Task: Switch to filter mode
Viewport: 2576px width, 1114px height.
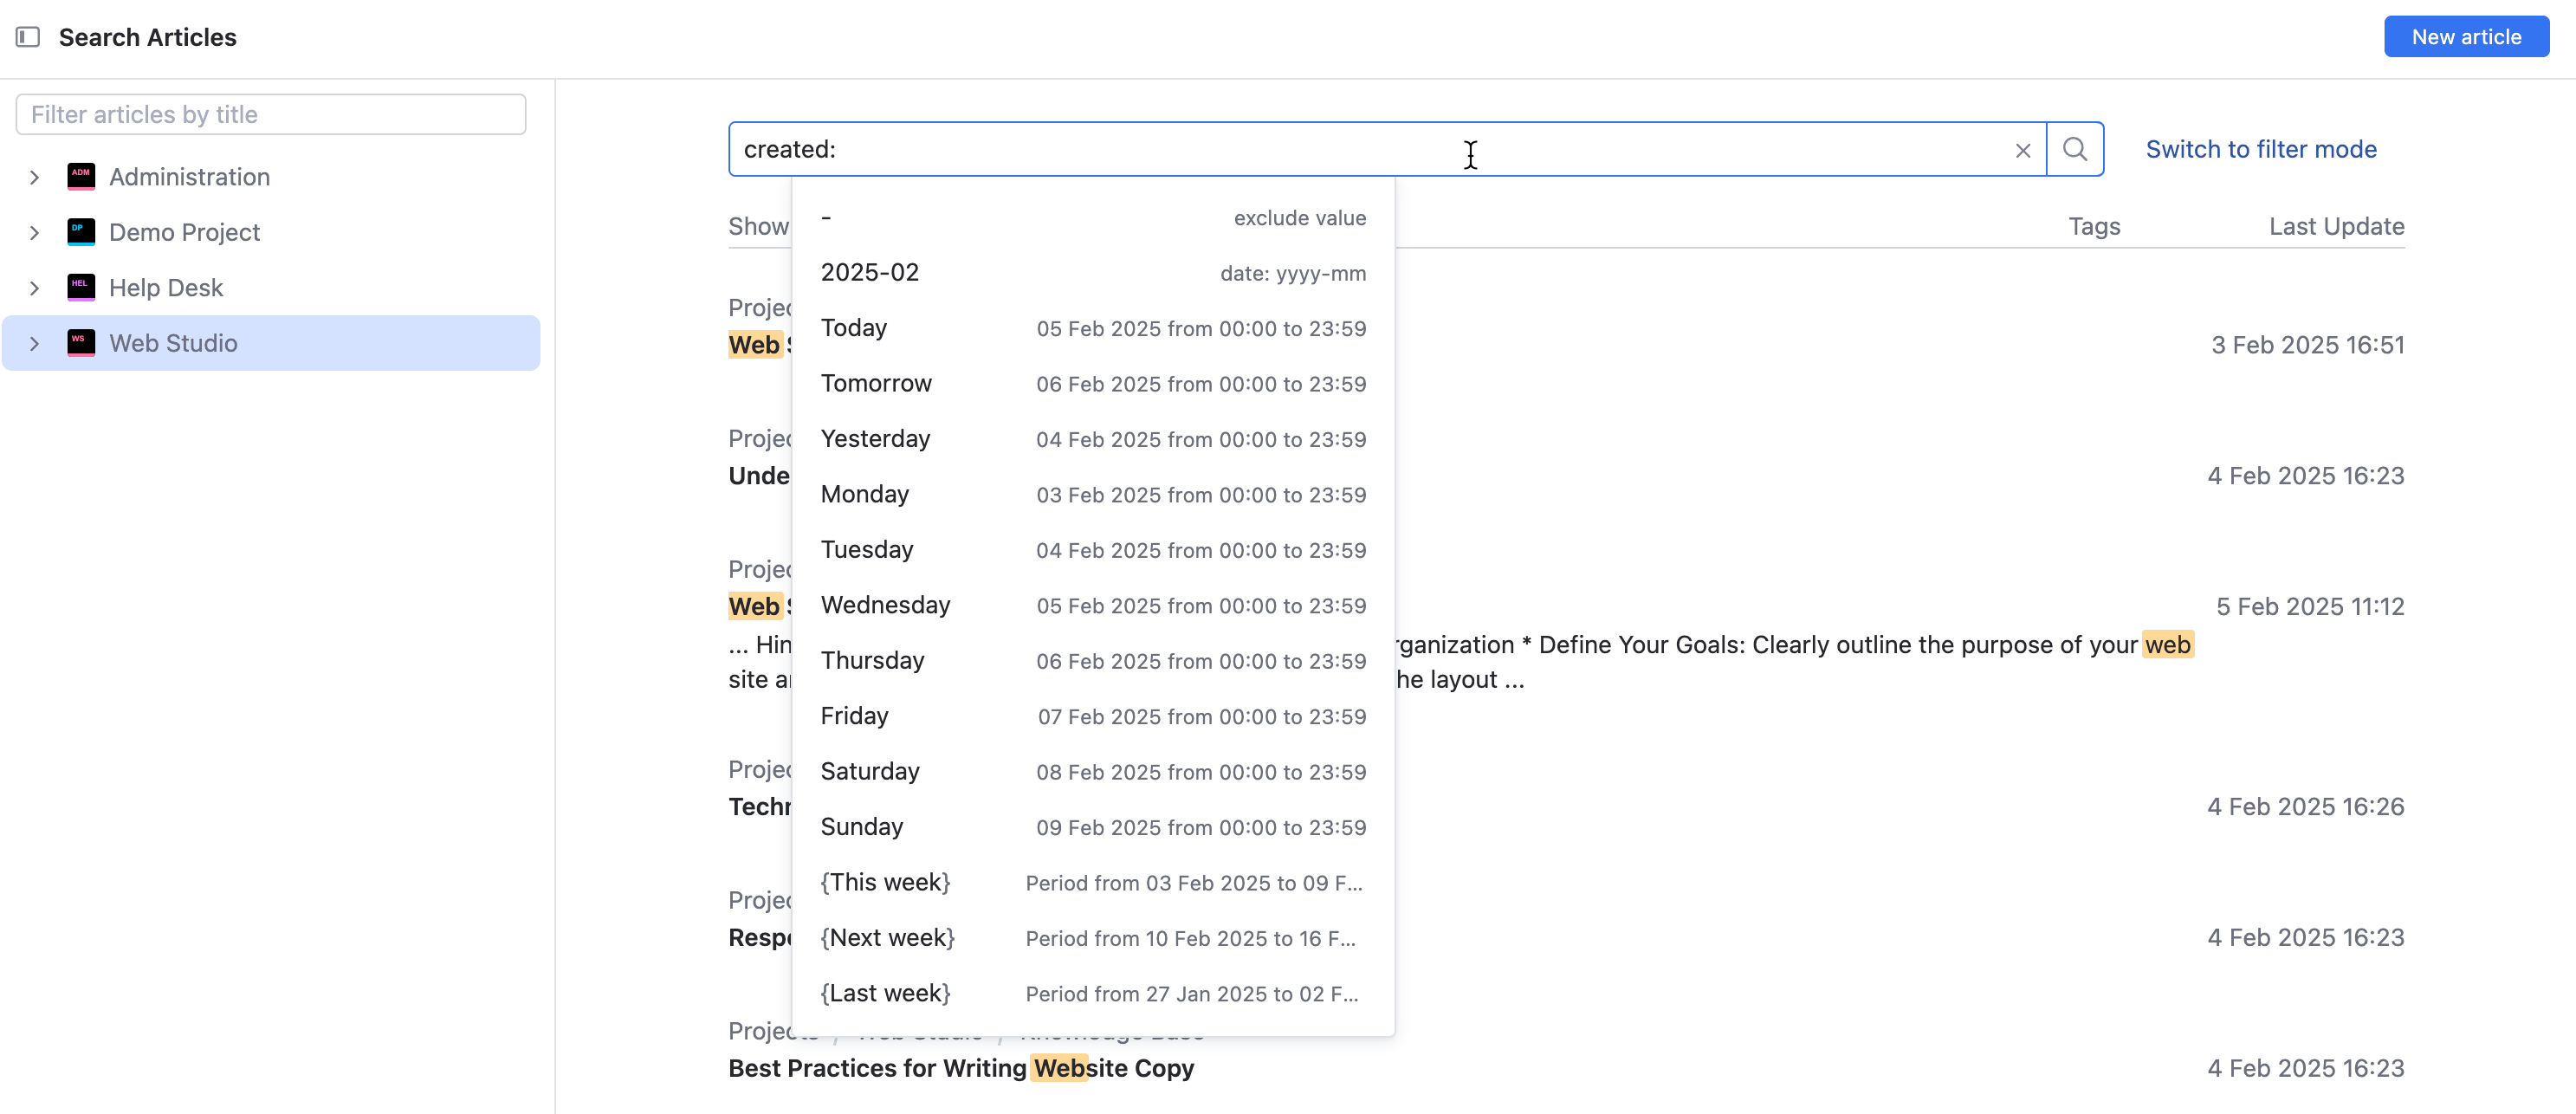Action: (2260, 150)
